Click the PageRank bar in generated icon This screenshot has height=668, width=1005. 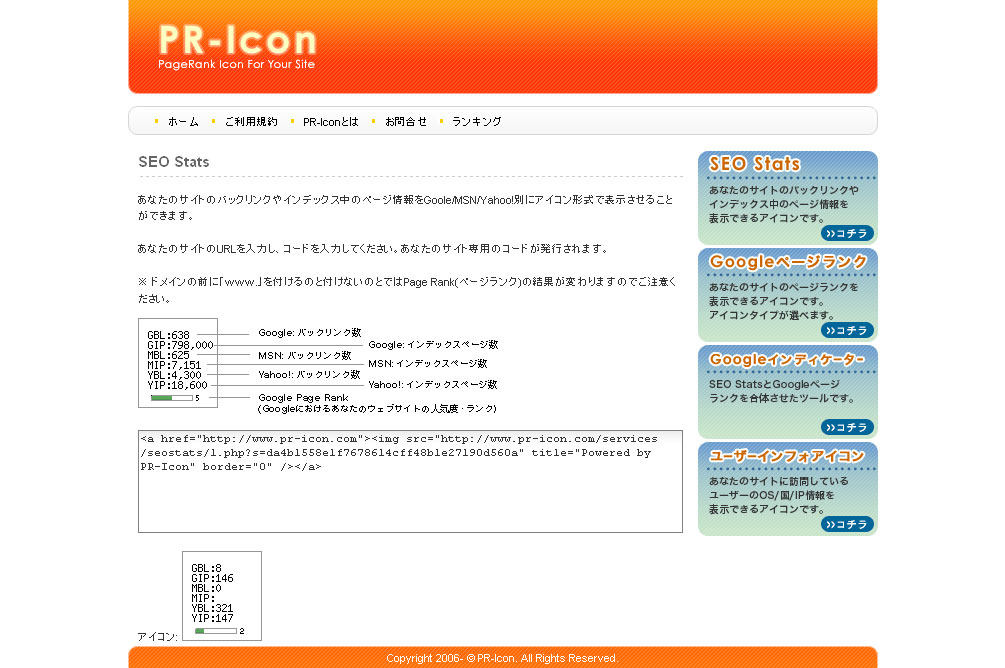pos(215,631)
